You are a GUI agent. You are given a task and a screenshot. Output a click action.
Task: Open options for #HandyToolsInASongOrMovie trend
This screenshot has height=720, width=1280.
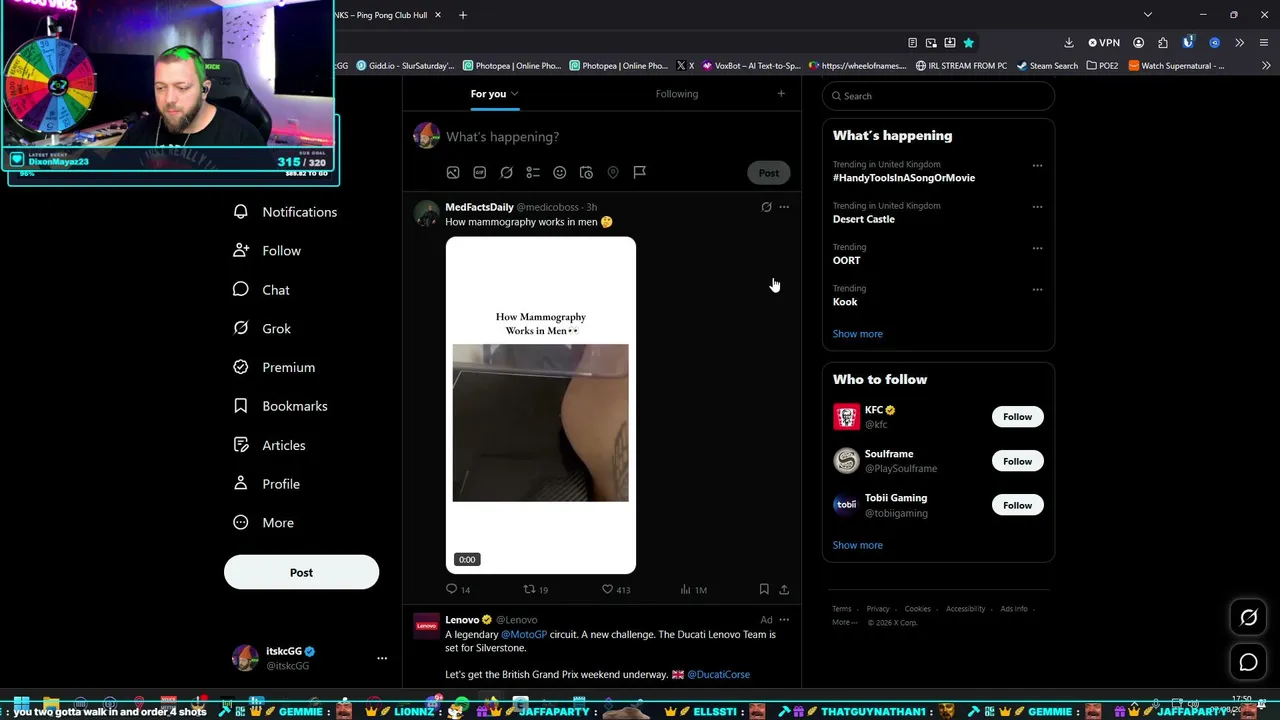click(1037, 166)
